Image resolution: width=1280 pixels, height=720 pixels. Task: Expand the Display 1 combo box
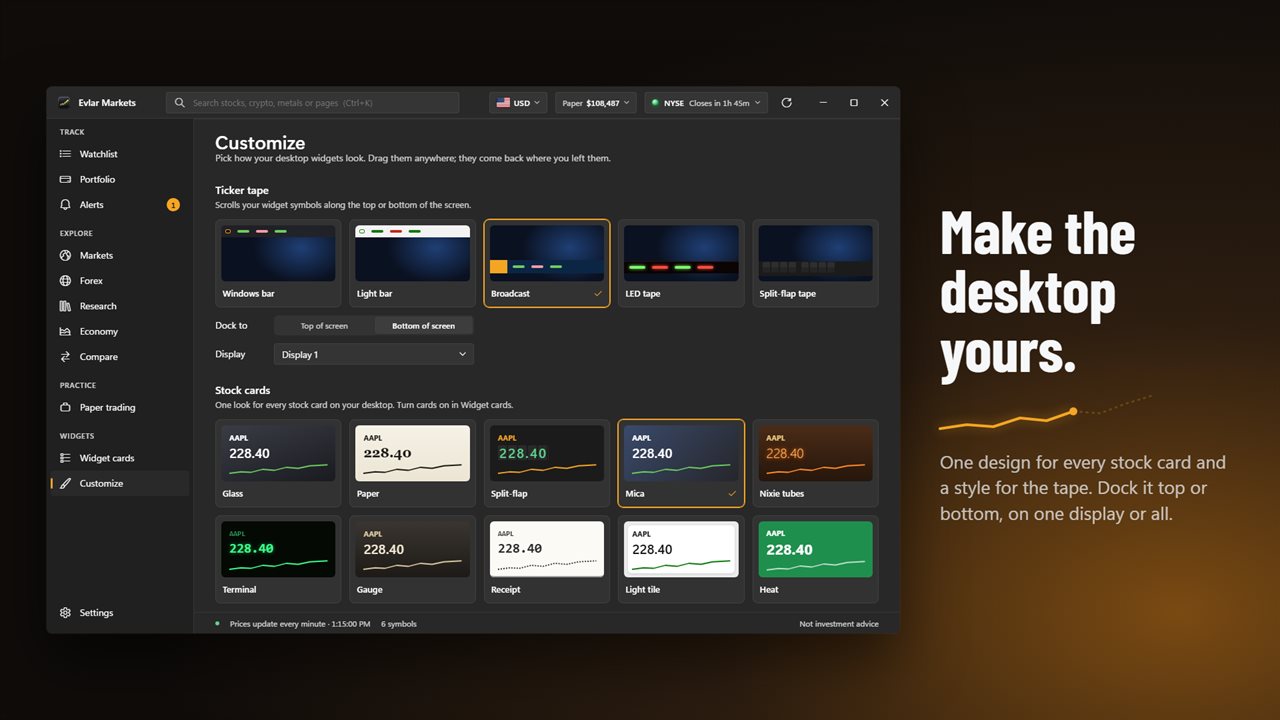pyautogui.click(x=373, y=354)
